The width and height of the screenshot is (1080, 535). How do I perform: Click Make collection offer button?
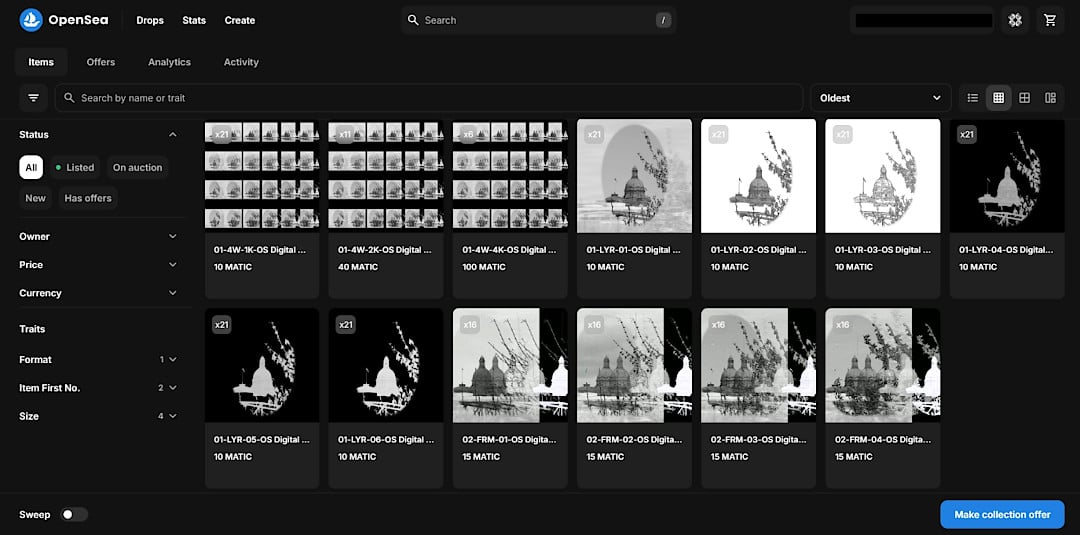coord(1002,514)
